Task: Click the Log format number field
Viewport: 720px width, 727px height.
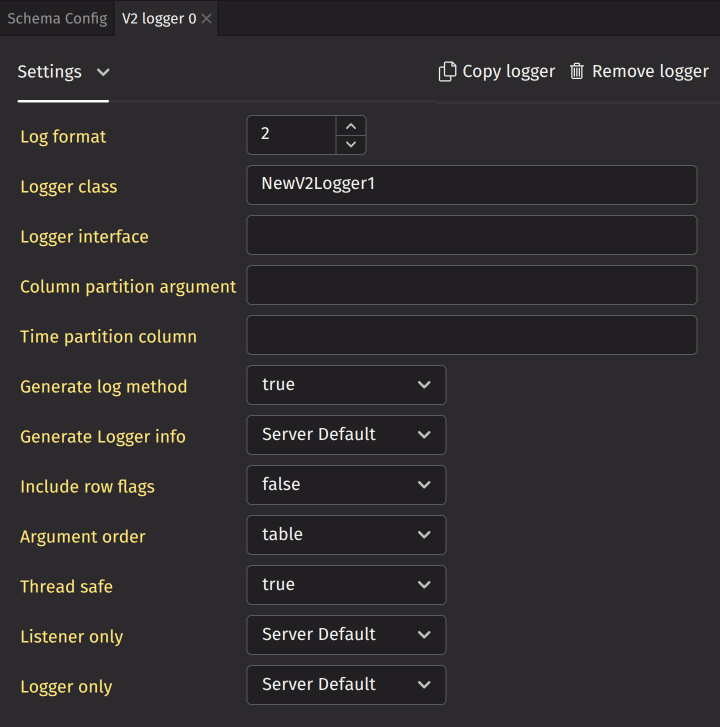Action: point(290,135)
